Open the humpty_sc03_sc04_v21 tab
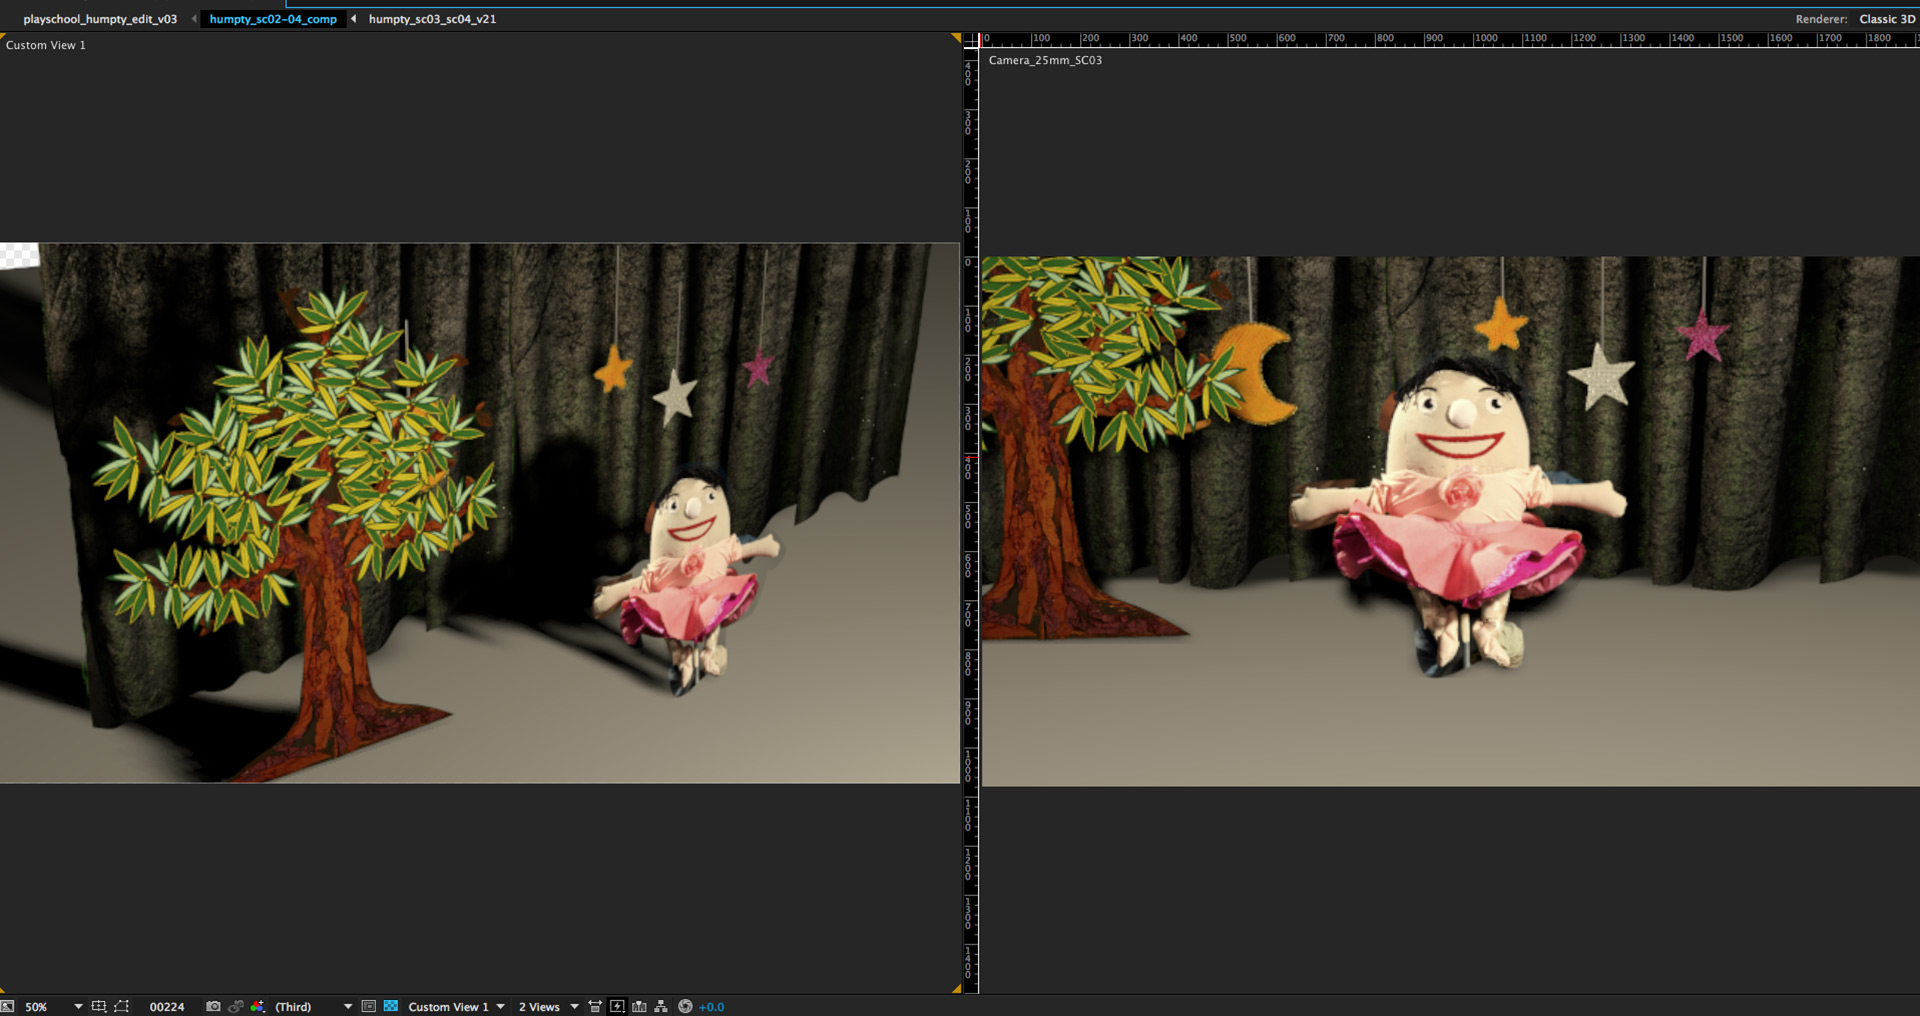This screenshot has height=1016, width=1920. click(432, 19)
